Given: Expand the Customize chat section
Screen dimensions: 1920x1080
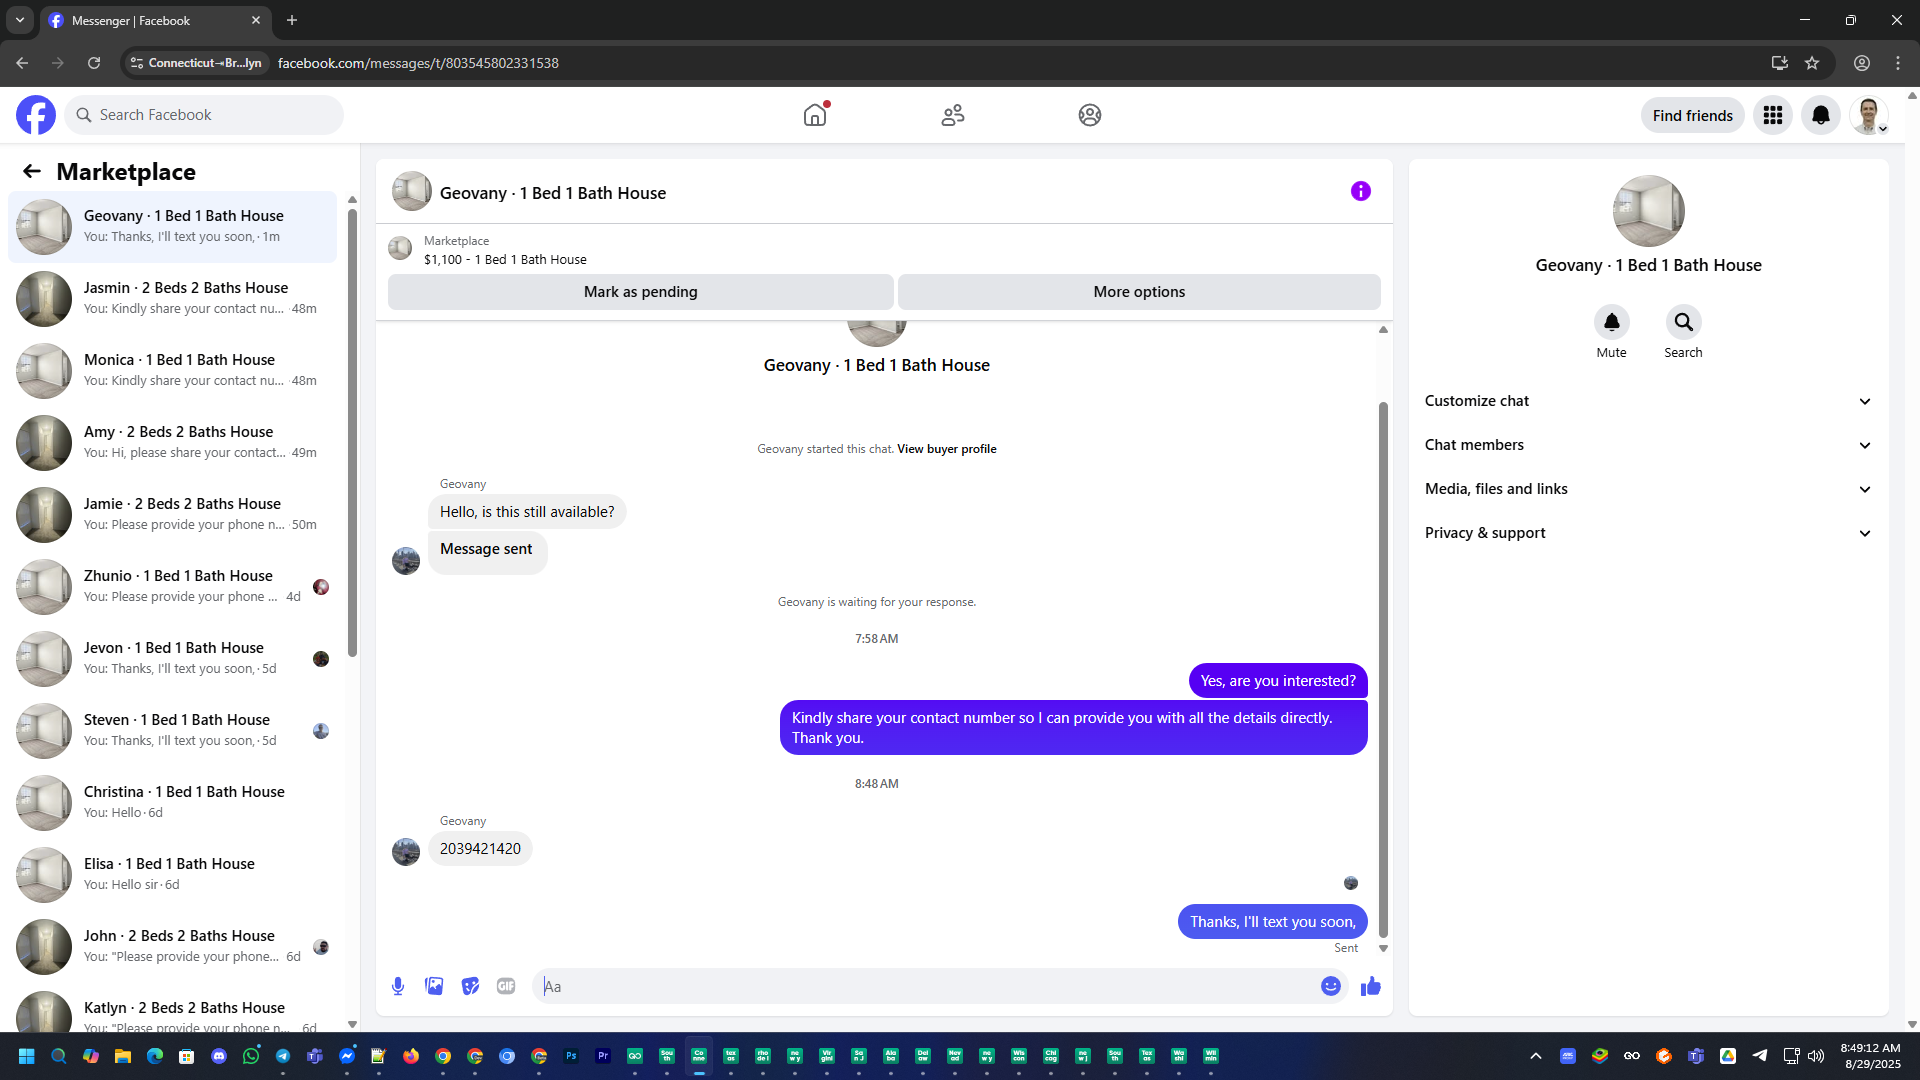Looking at the screenshot, I should (1647, 401).
